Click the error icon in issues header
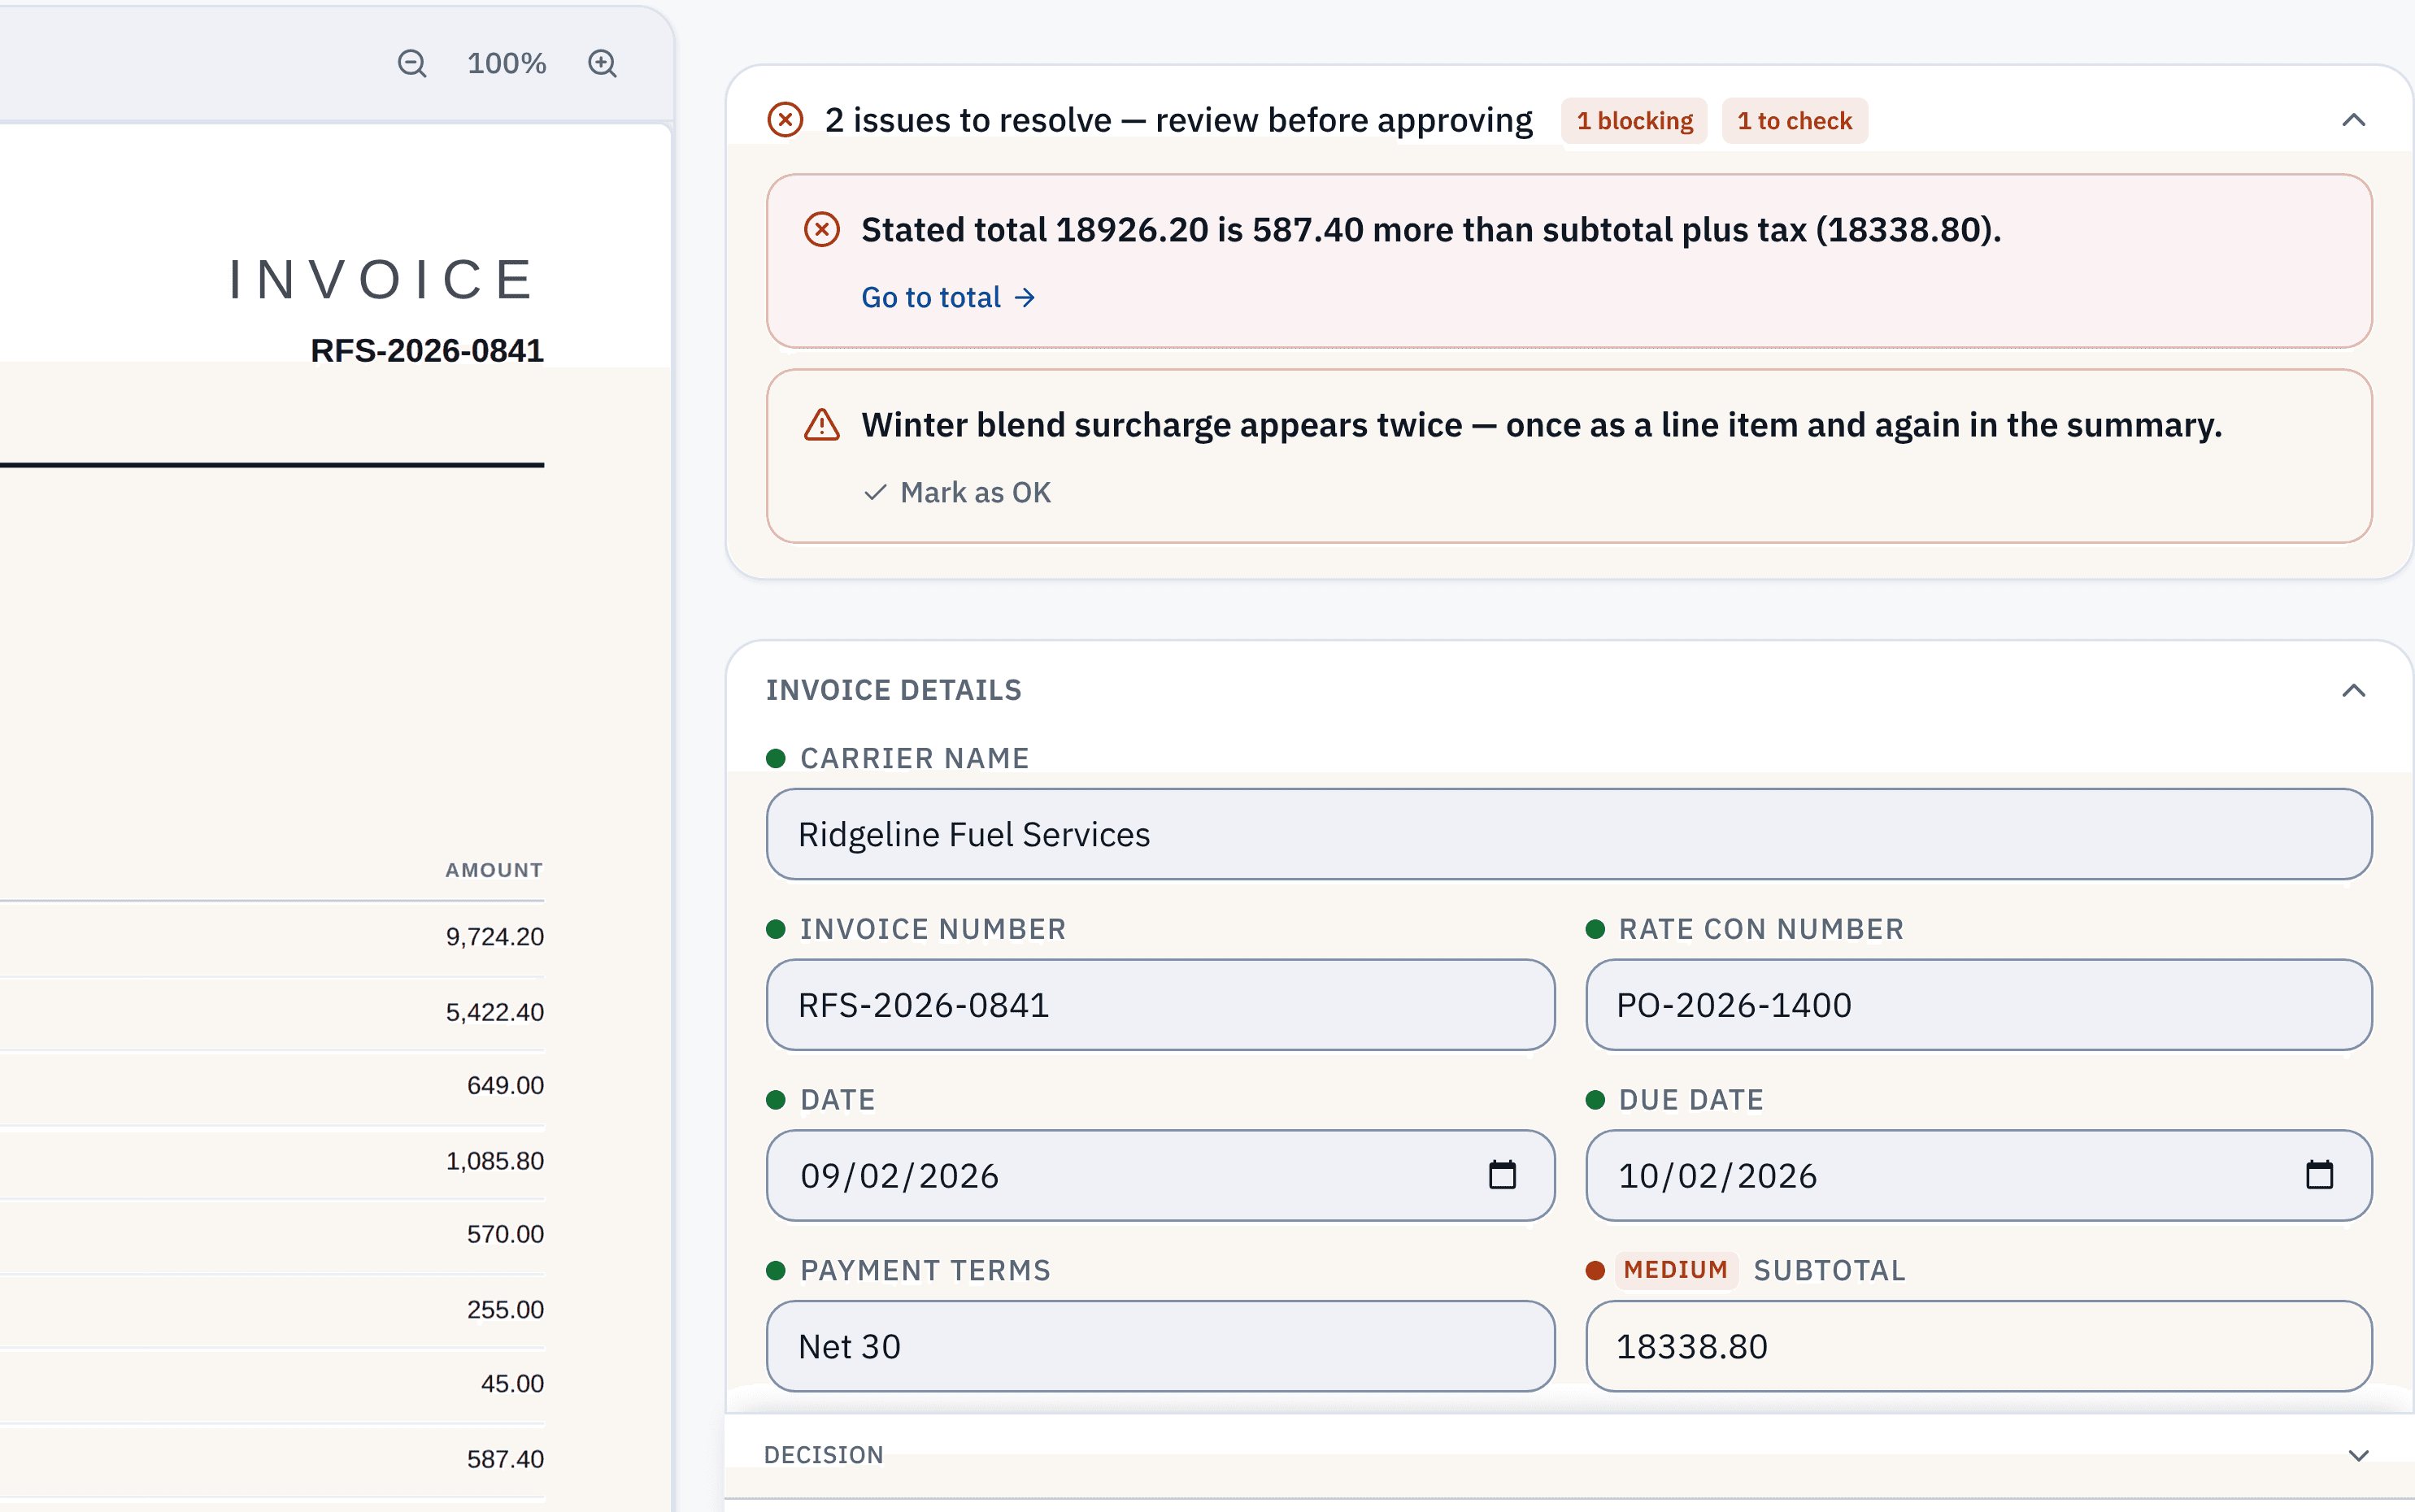Image resolution: width=2415 pixels, height=1512 pixels. (x=785, y=120)
